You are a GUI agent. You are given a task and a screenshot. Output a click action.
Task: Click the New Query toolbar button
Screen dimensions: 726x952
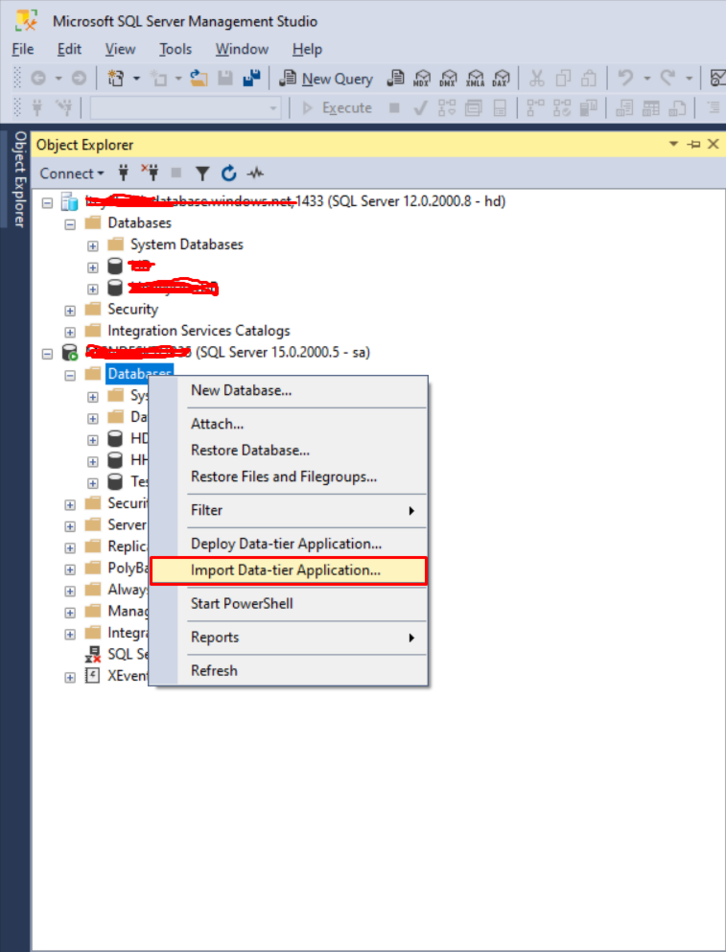click(x=326, y=78)
